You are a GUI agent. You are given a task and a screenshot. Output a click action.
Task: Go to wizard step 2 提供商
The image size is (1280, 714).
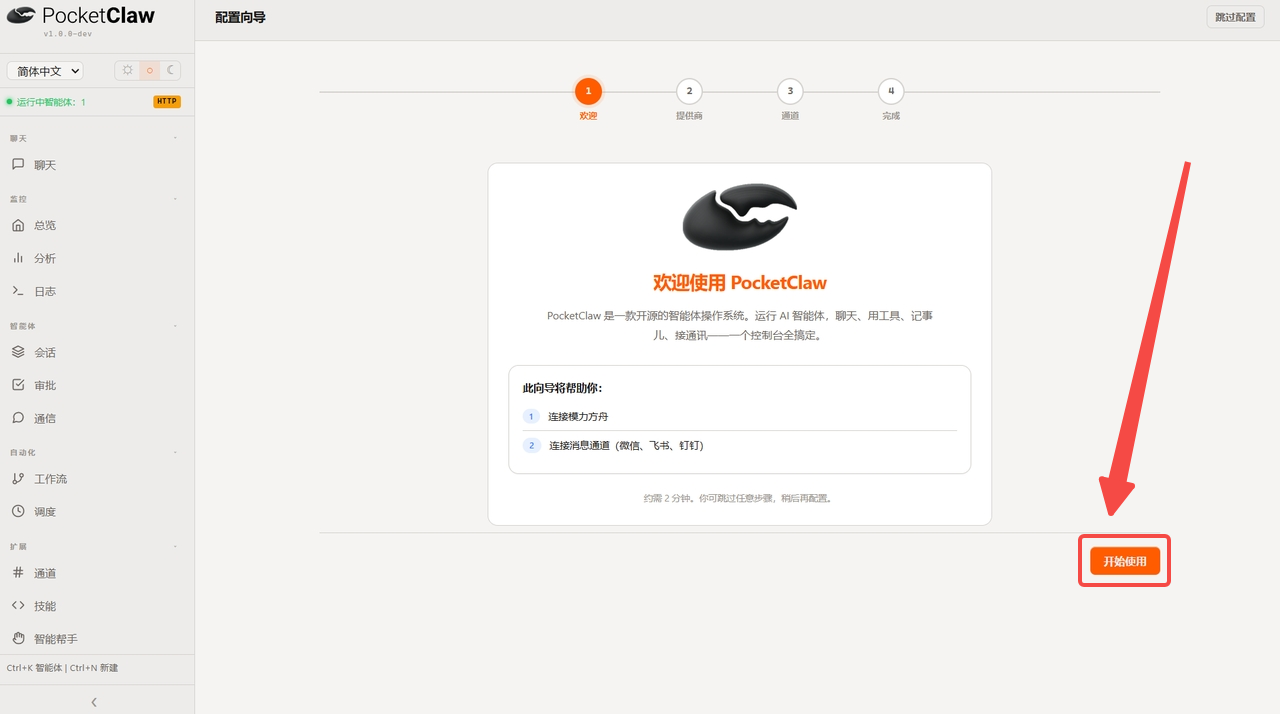(x=689, y=91)
